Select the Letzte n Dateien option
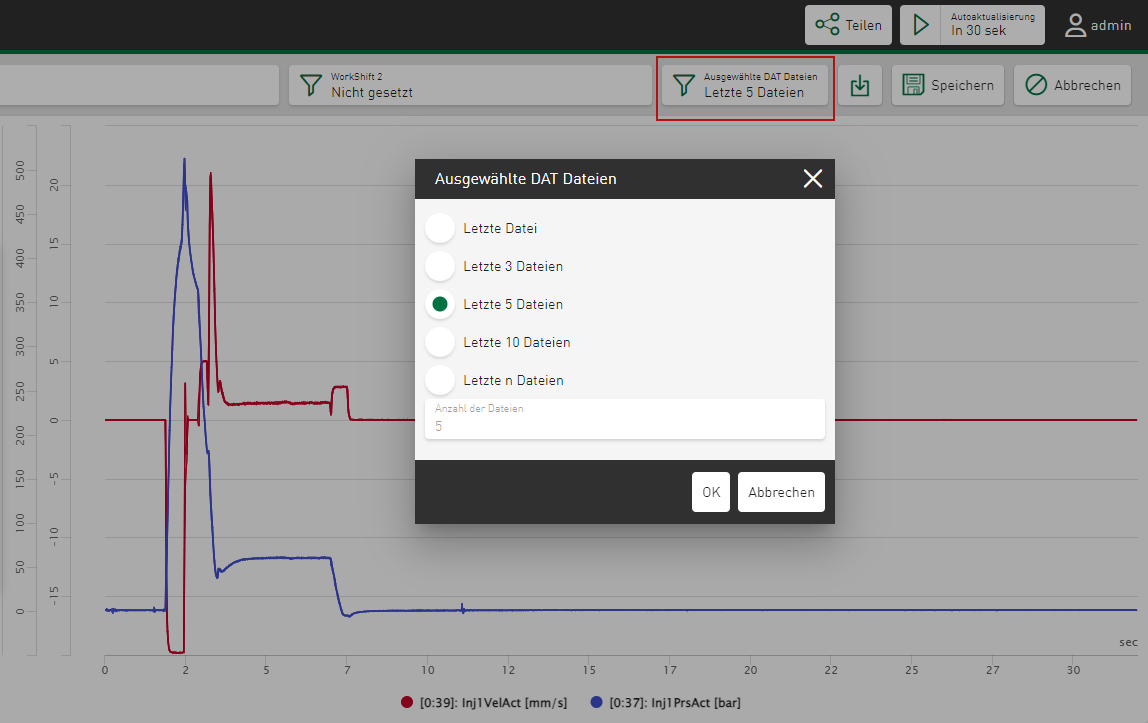 click(440, 380)
